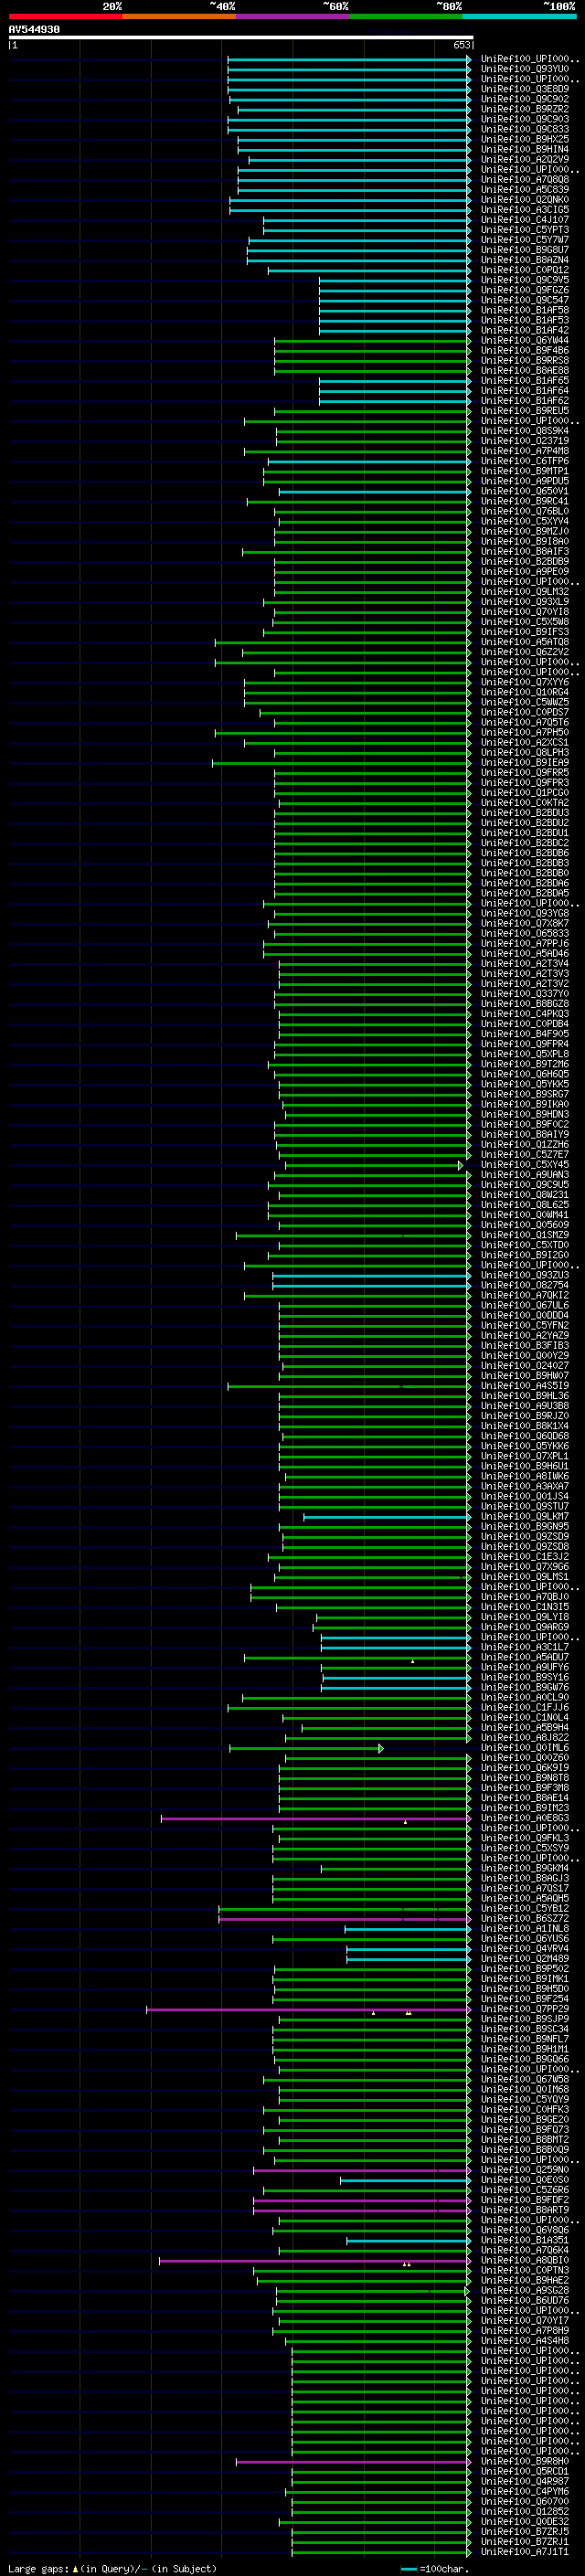Screen dimensions: 585x2576
Task: Select the UniRef100_A4S5I9 label
Action: (525, 1386)
